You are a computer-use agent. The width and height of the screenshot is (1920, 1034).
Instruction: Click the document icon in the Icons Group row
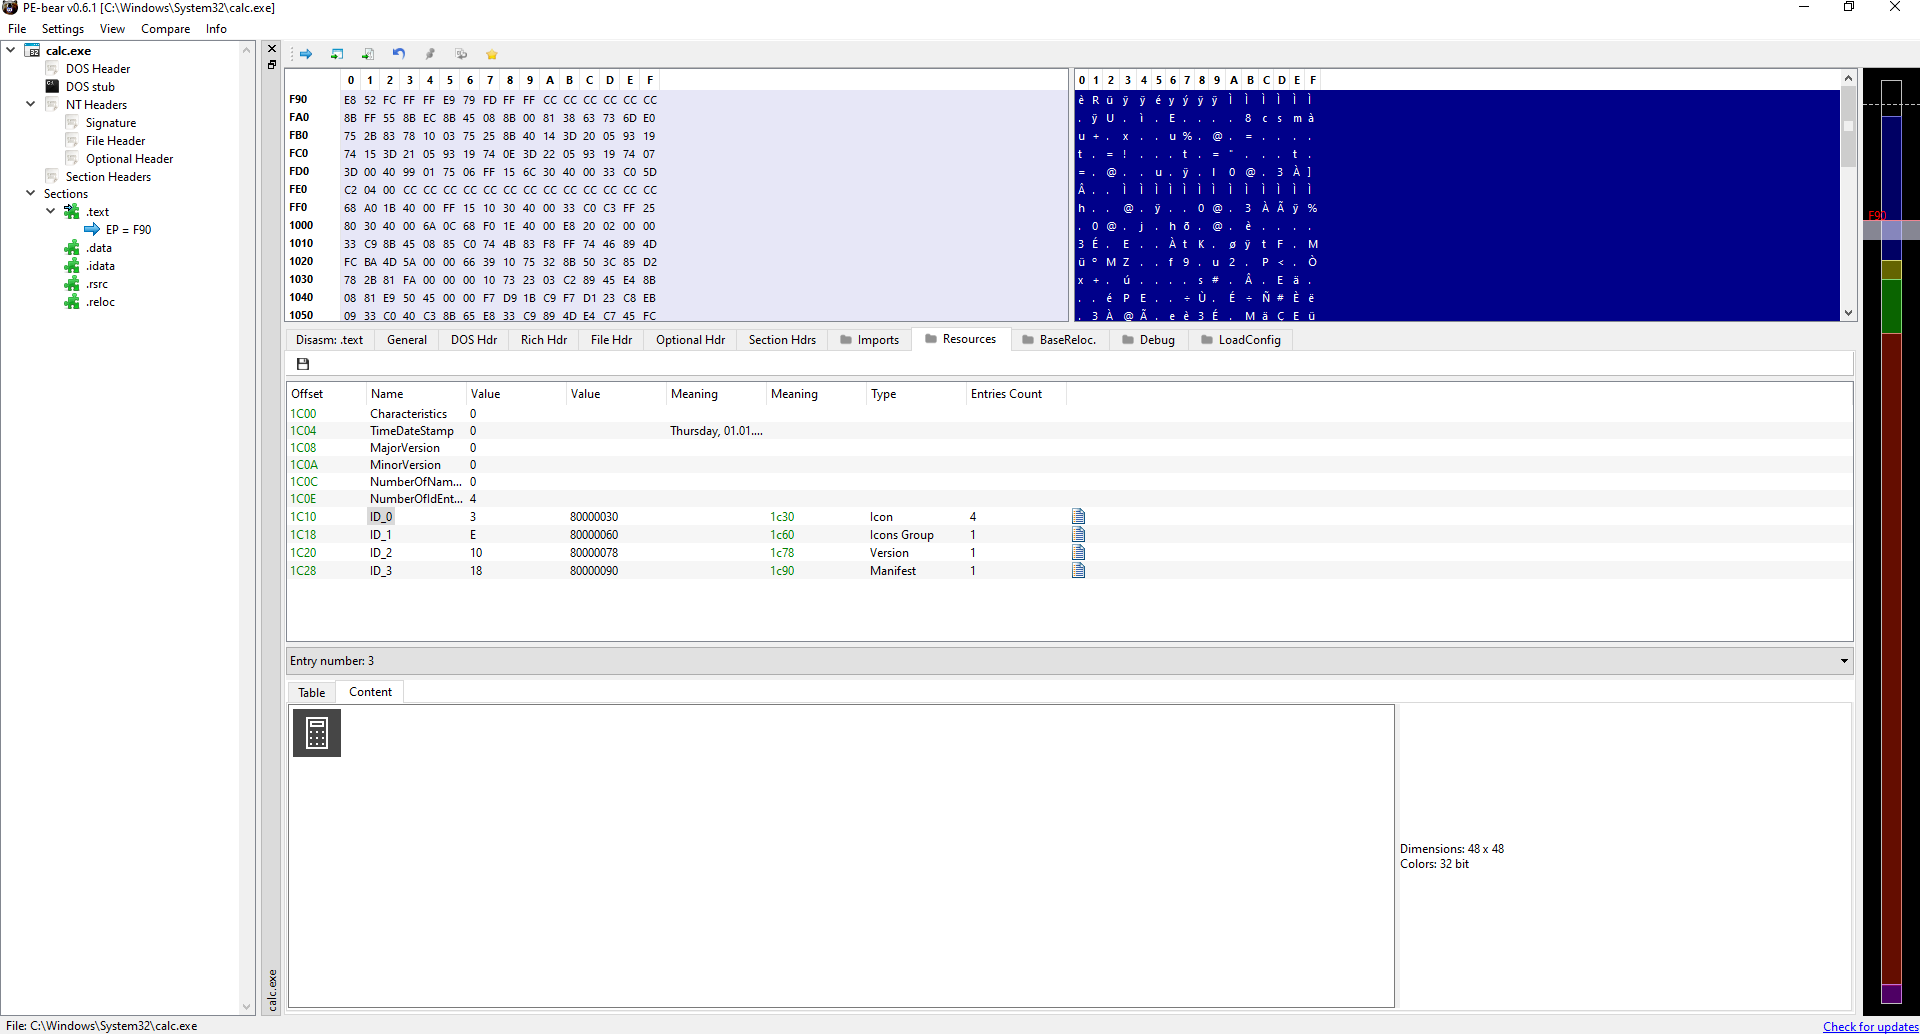1078,534
